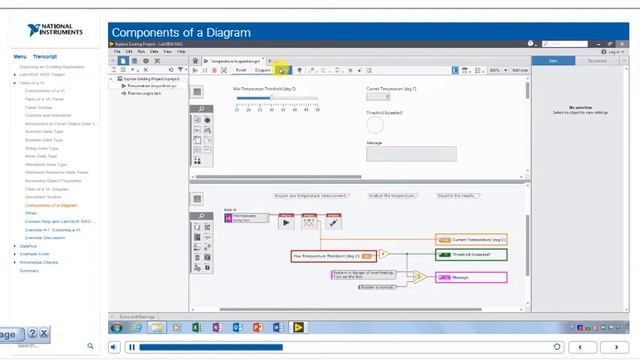
Task: Open the Help menu
Action: (x=181, y=52)
